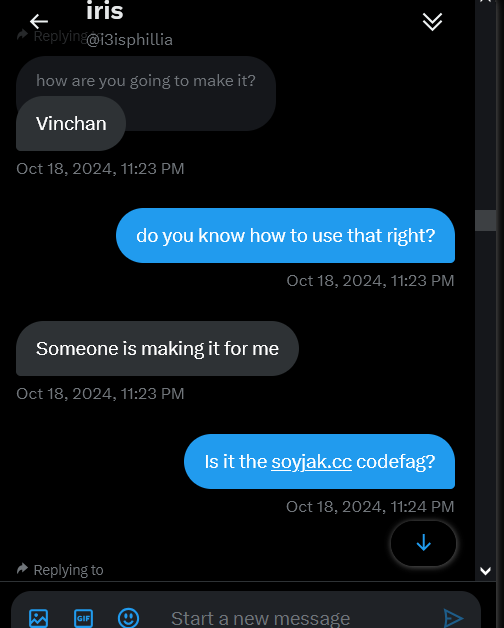504x628 pixels.
Task: Open the GIF picker icon
Action: click(x=83, y=618)
